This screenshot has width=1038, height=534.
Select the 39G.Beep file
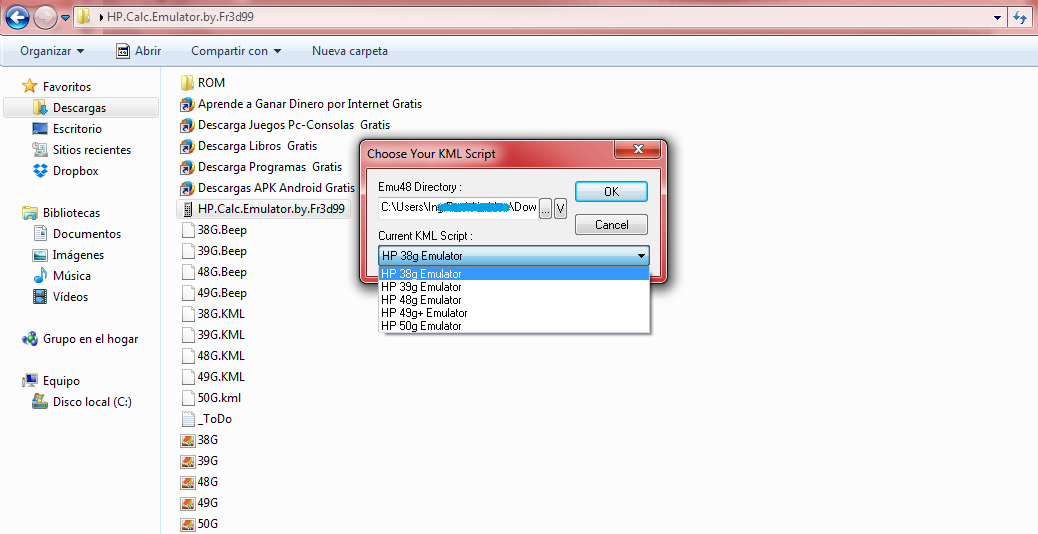[x=222, y=251]
